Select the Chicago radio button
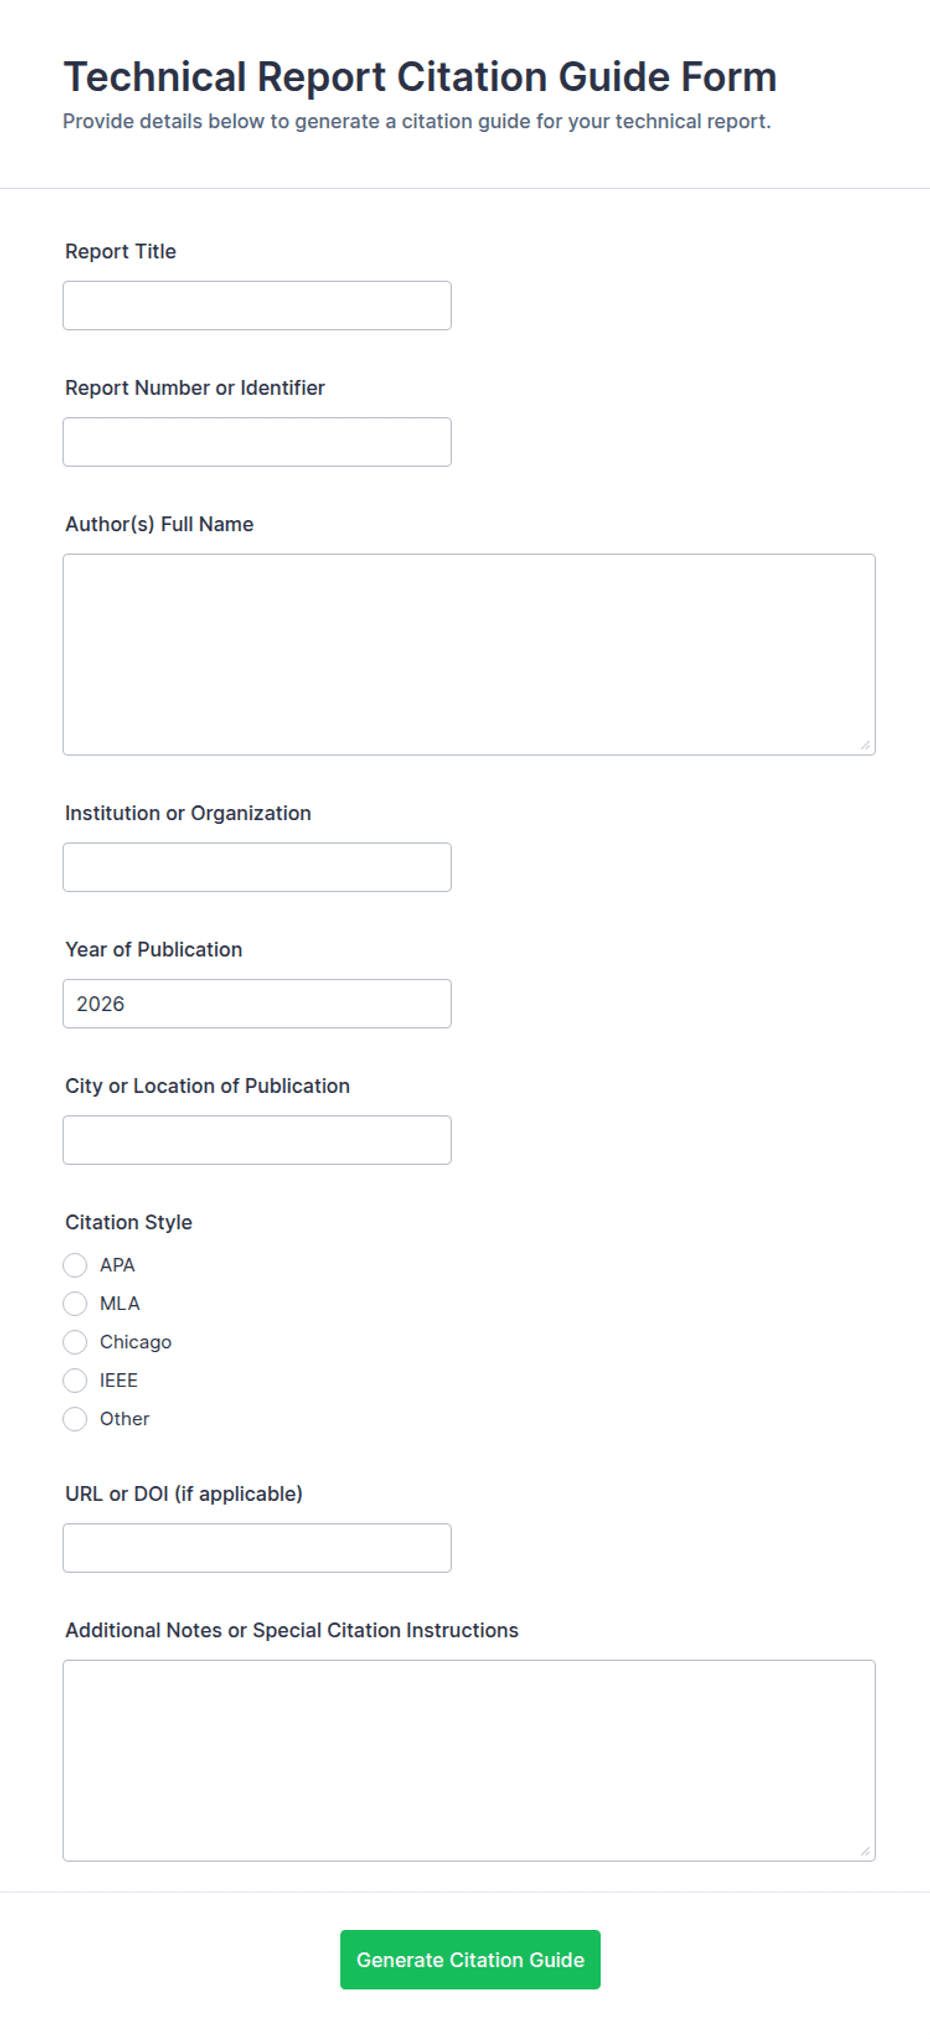The height and width of the screenshot is (2039, 930). click(75, 1342)
